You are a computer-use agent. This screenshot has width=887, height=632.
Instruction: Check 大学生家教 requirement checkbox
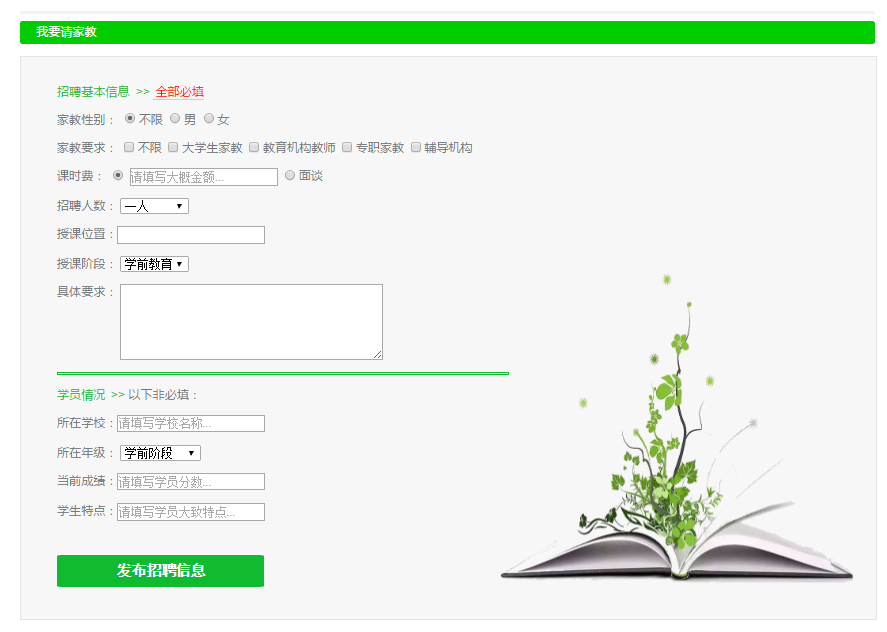coord(173,147)
